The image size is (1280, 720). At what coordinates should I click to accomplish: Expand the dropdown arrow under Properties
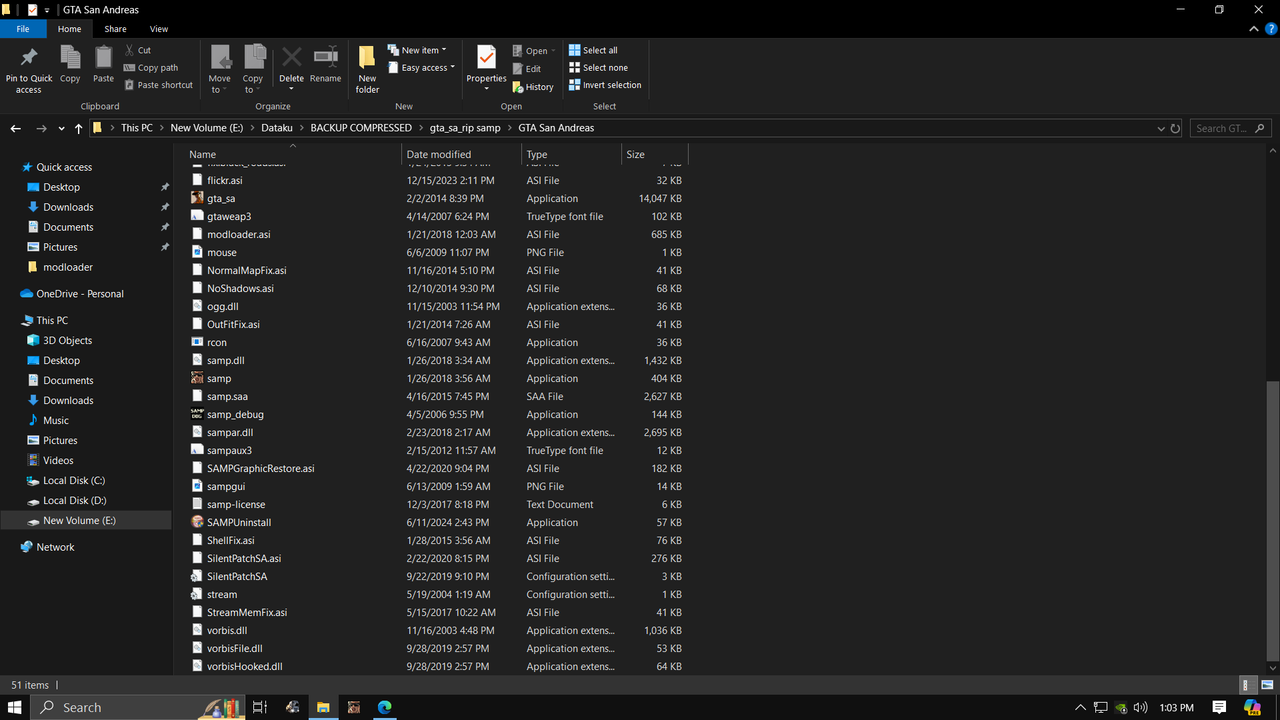(x=486, y=89)
